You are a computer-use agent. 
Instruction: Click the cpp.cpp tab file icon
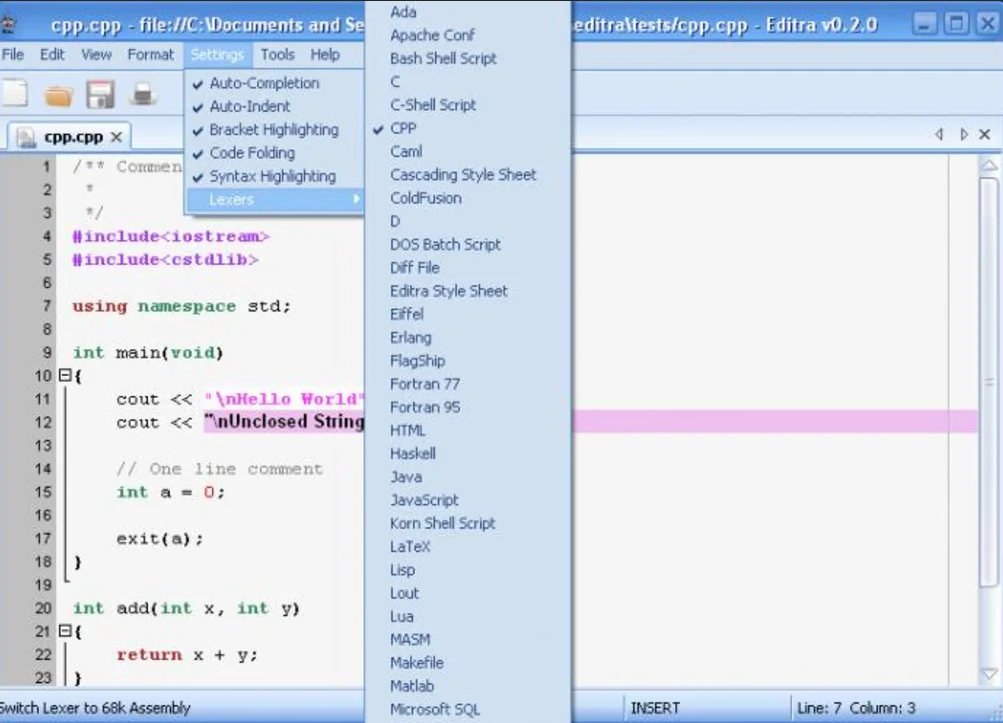[x=26, y=137]
